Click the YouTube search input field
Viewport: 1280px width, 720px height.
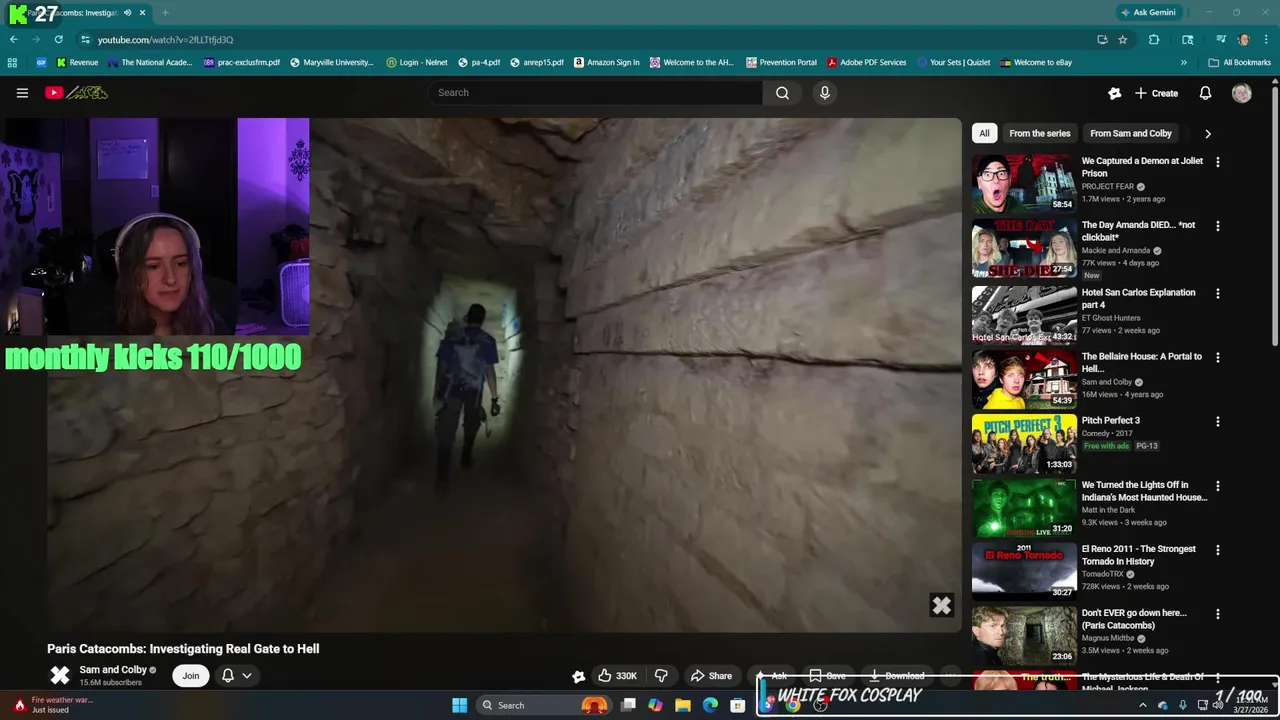coord(595,93)
